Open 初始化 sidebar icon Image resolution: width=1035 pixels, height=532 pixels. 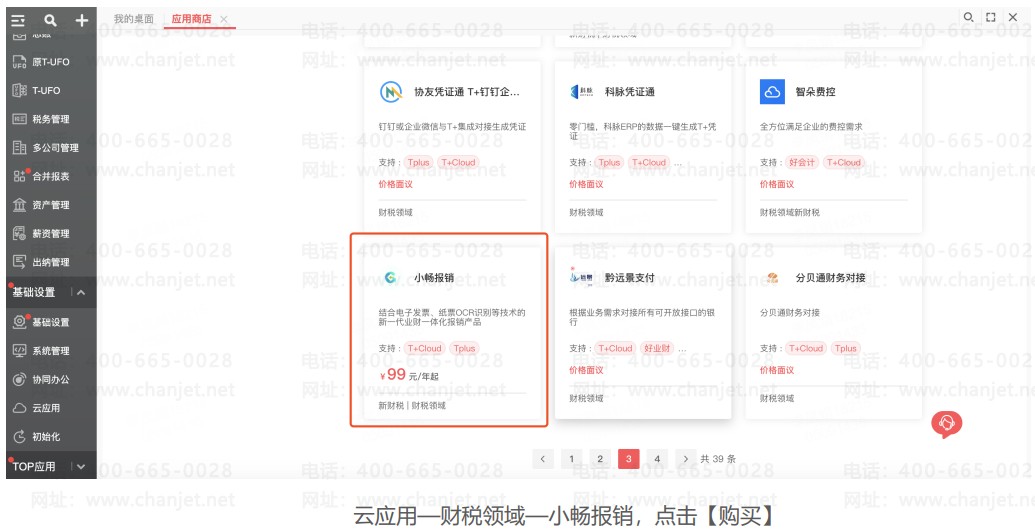coord(20,436)
